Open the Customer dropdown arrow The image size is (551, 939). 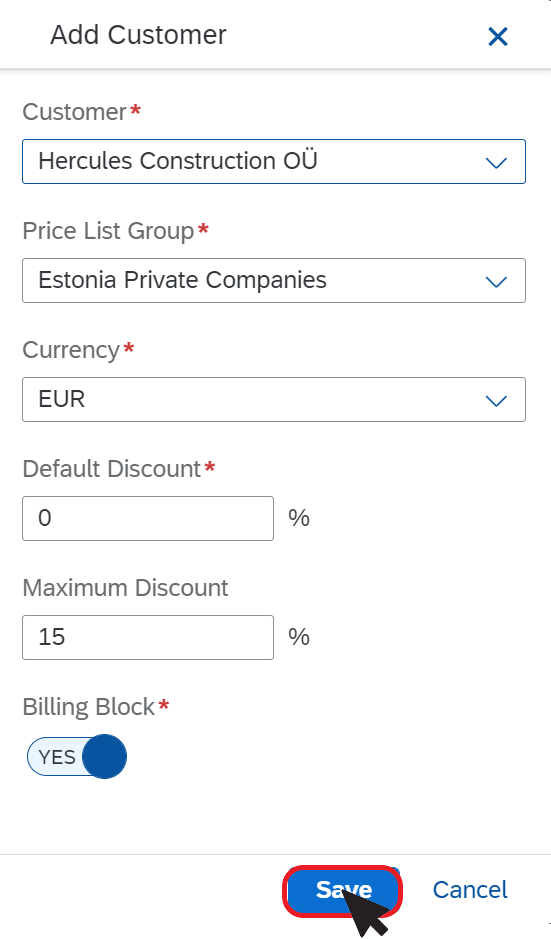496,162
